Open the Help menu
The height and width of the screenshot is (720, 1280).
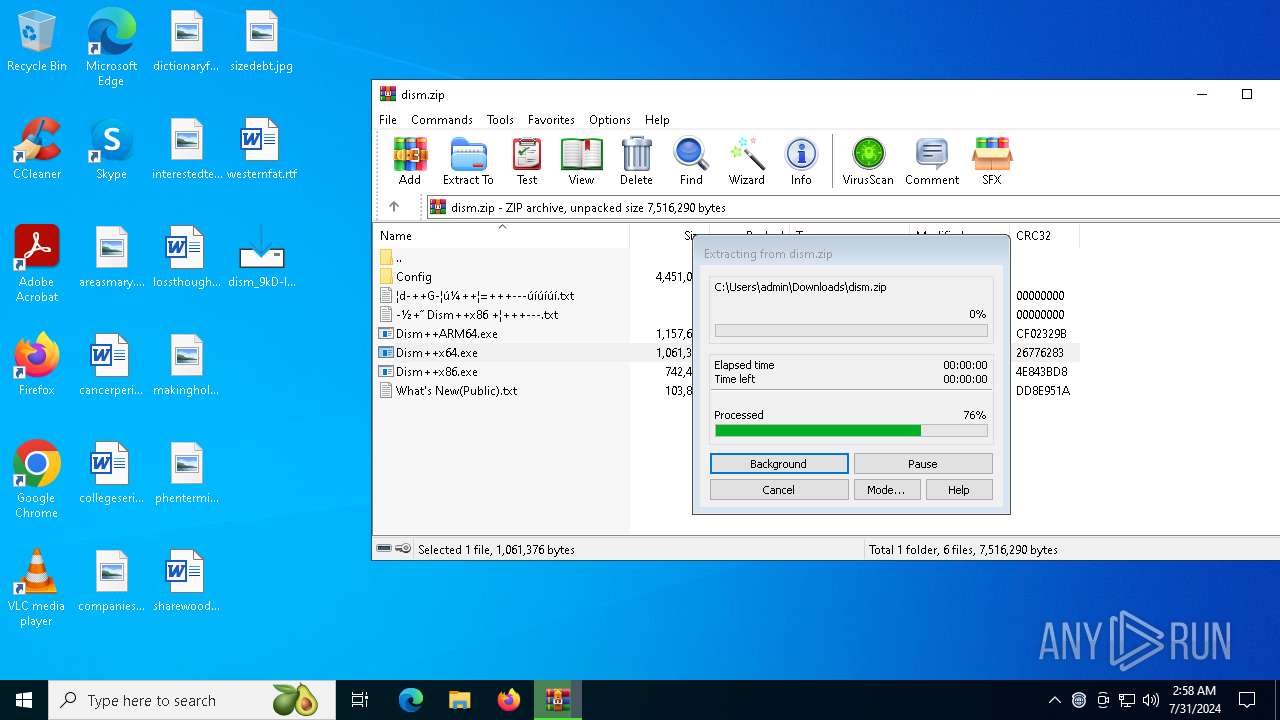(657, 119)
